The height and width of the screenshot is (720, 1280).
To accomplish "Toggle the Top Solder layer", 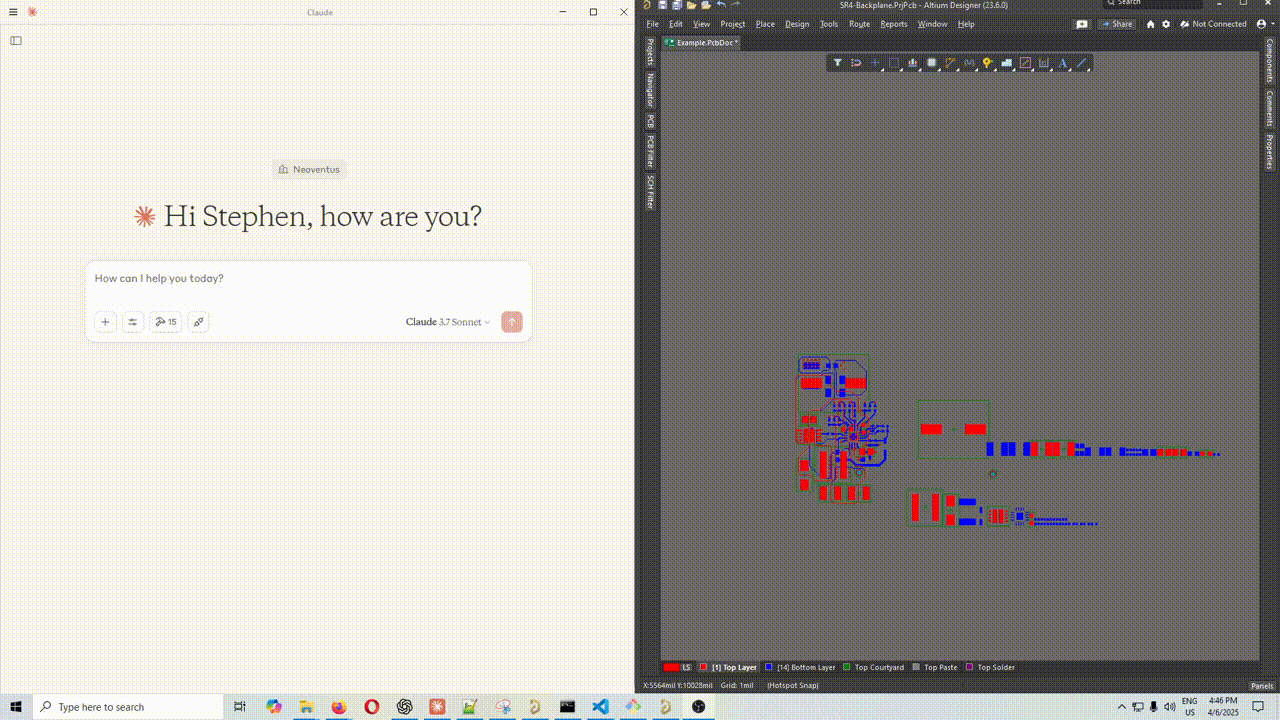I will point(990,667).
